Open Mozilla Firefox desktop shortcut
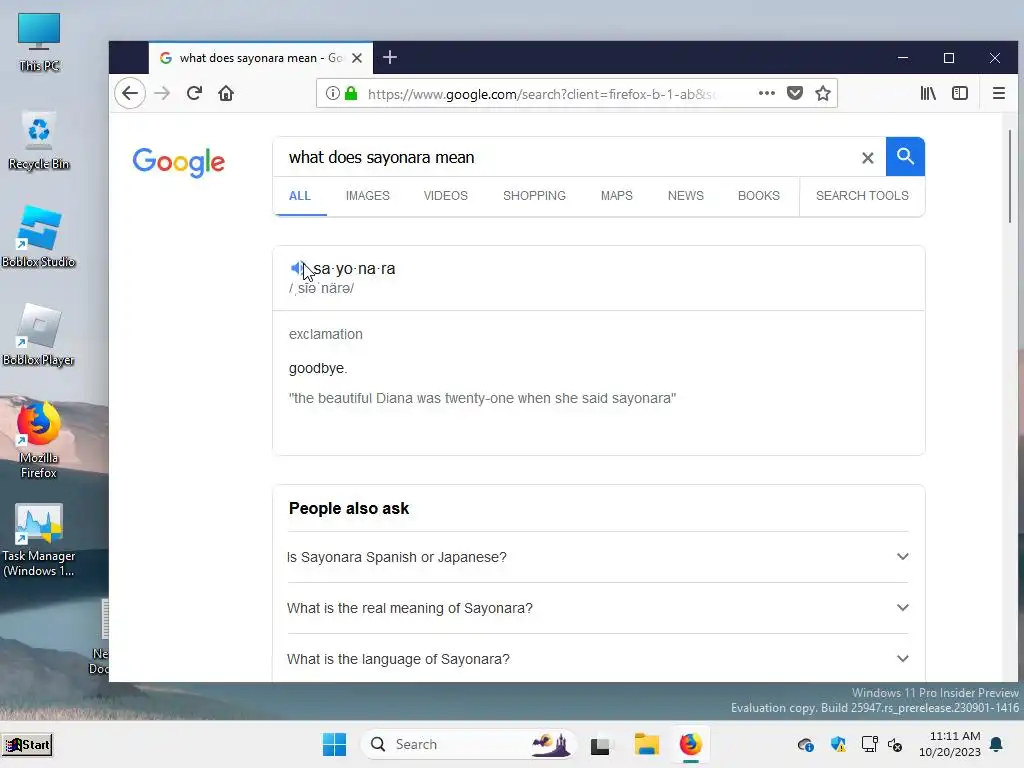The image size is (1024, 768). (x=39, y=440)
